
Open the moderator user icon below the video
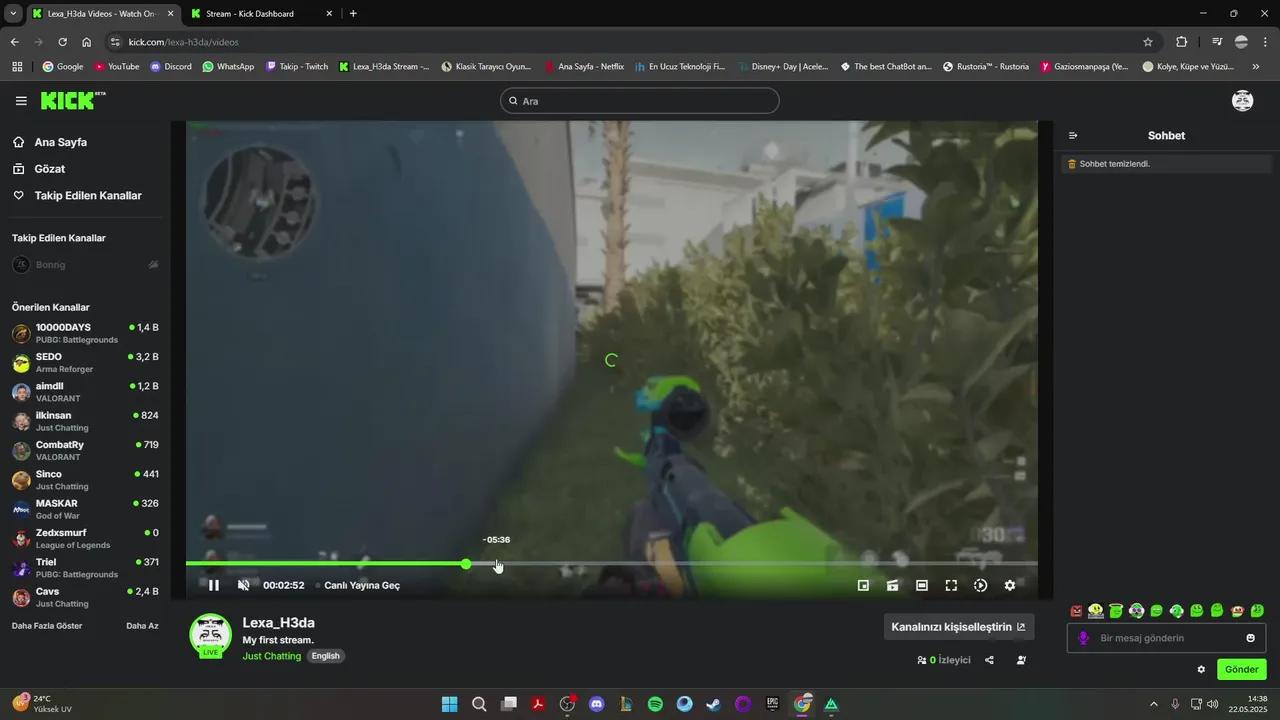[1021, 660]
